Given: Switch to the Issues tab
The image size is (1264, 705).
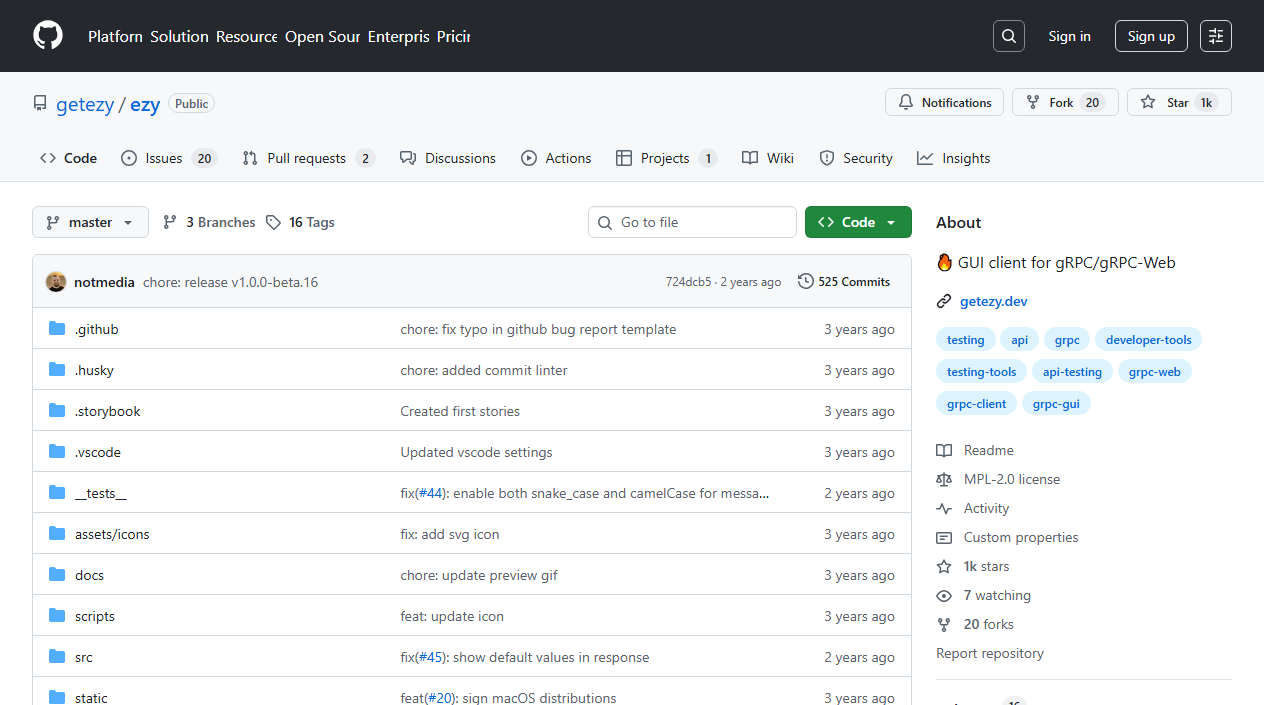Looking at the screenshot, I should (169, 158).
